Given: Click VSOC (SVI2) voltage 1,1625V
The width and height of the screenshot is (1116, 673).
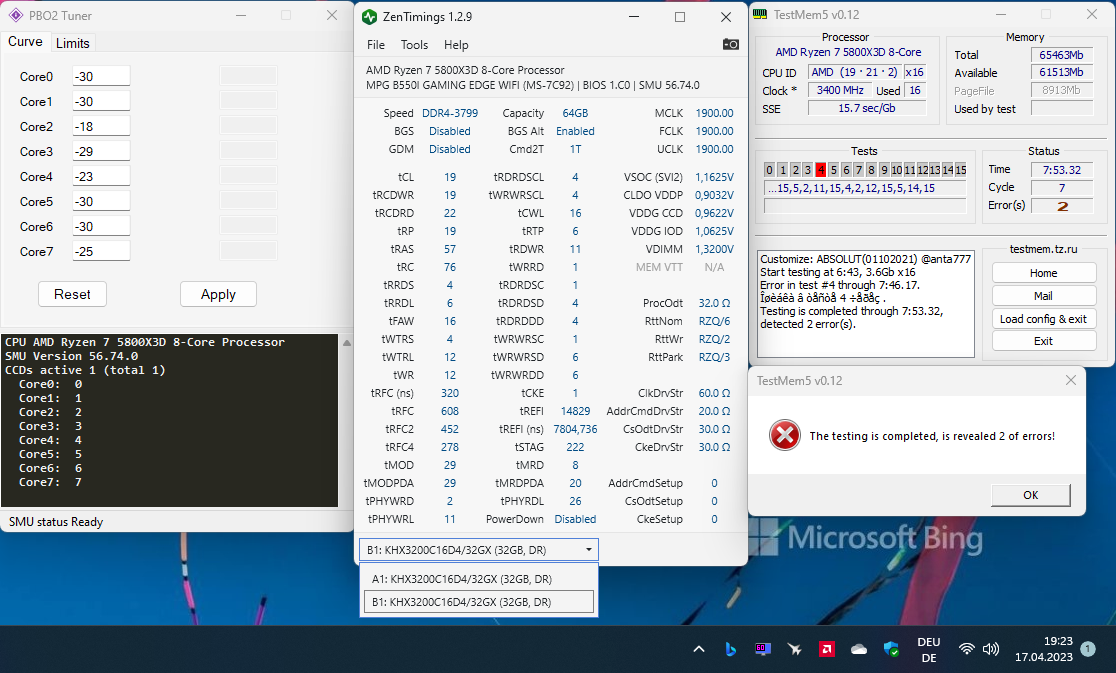Looking at the screenshot, I should click(714, 177).
